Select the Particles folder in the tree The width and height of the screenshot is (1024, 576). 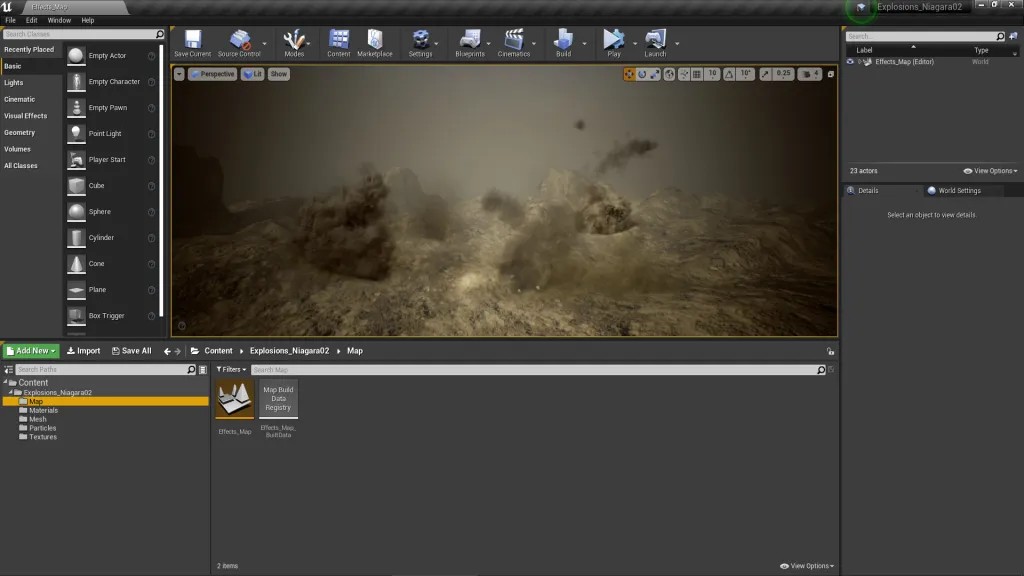point(43,428)
